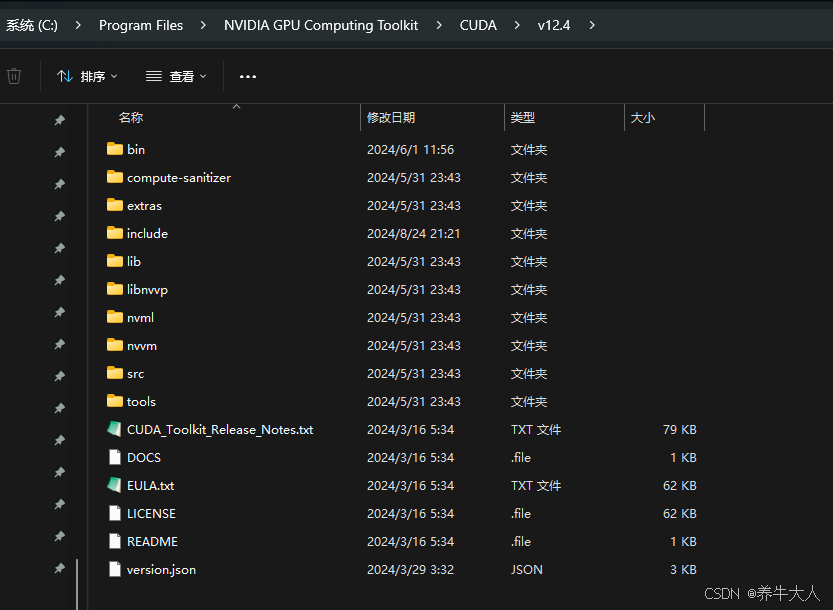This screenshot has width=833, height=610.
Task: Click pin icon beside the bin row
Action: click(x=60, y=152)
